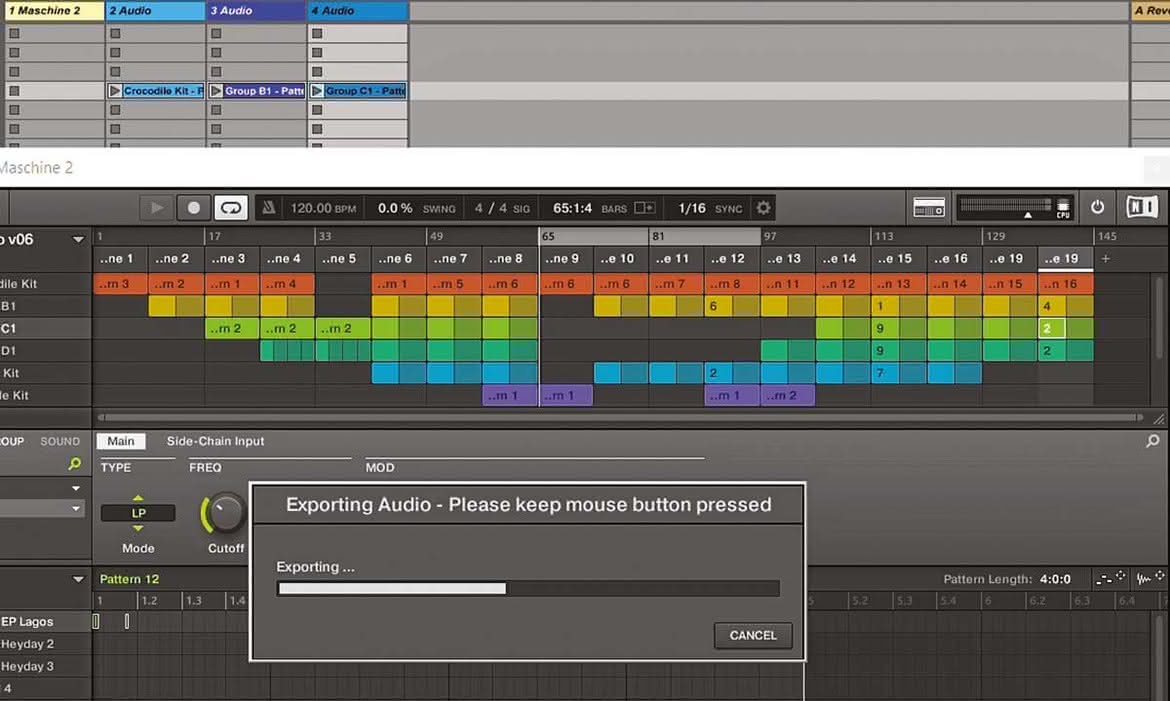The image size is (1170, 701).
Task: Click the magnifier icon right of Side-Chain Input
Action: [x=1153, y=441]
